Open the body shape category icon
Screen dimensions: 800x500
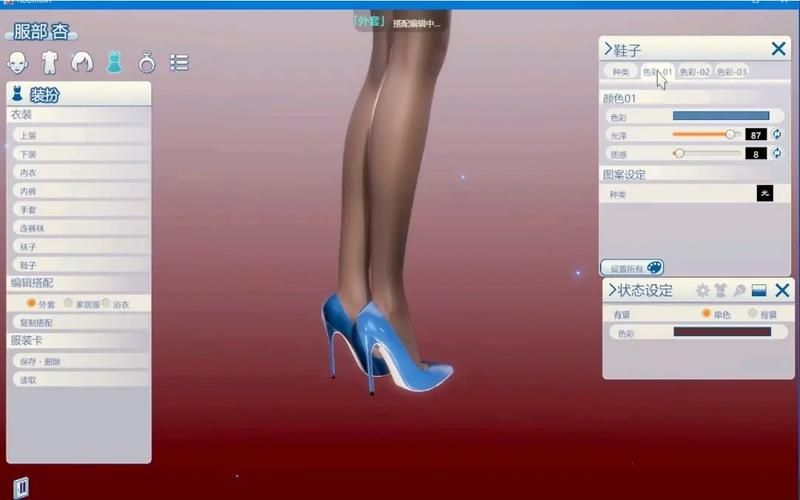pyautogui.click(x=49, y=63)
